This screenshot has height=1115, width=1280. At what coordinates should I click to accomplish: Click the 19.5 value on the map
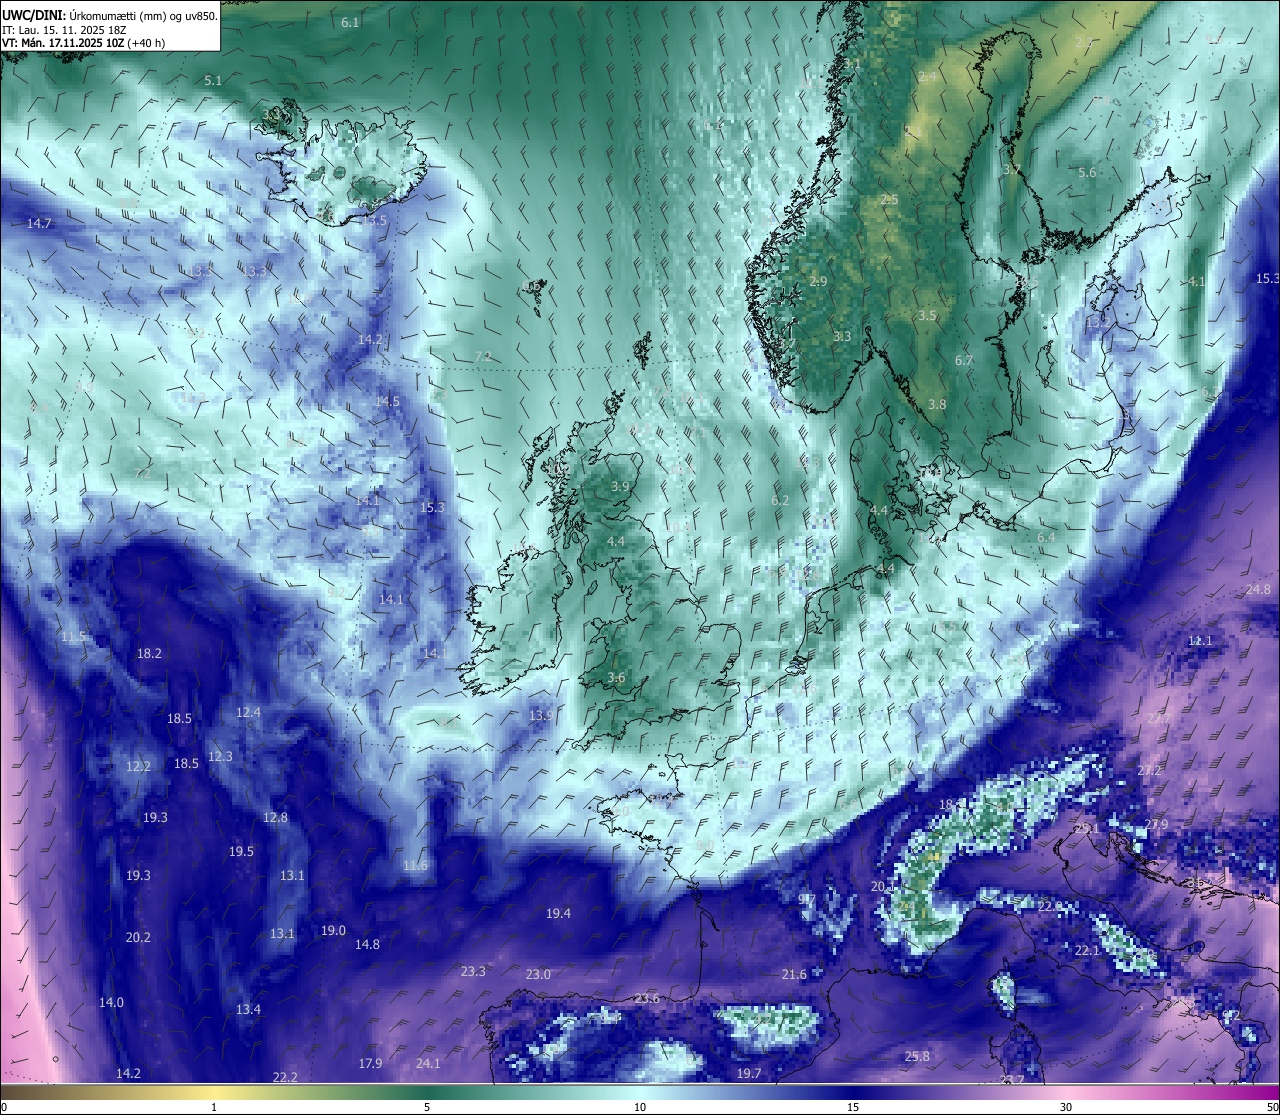coord(241,851)
